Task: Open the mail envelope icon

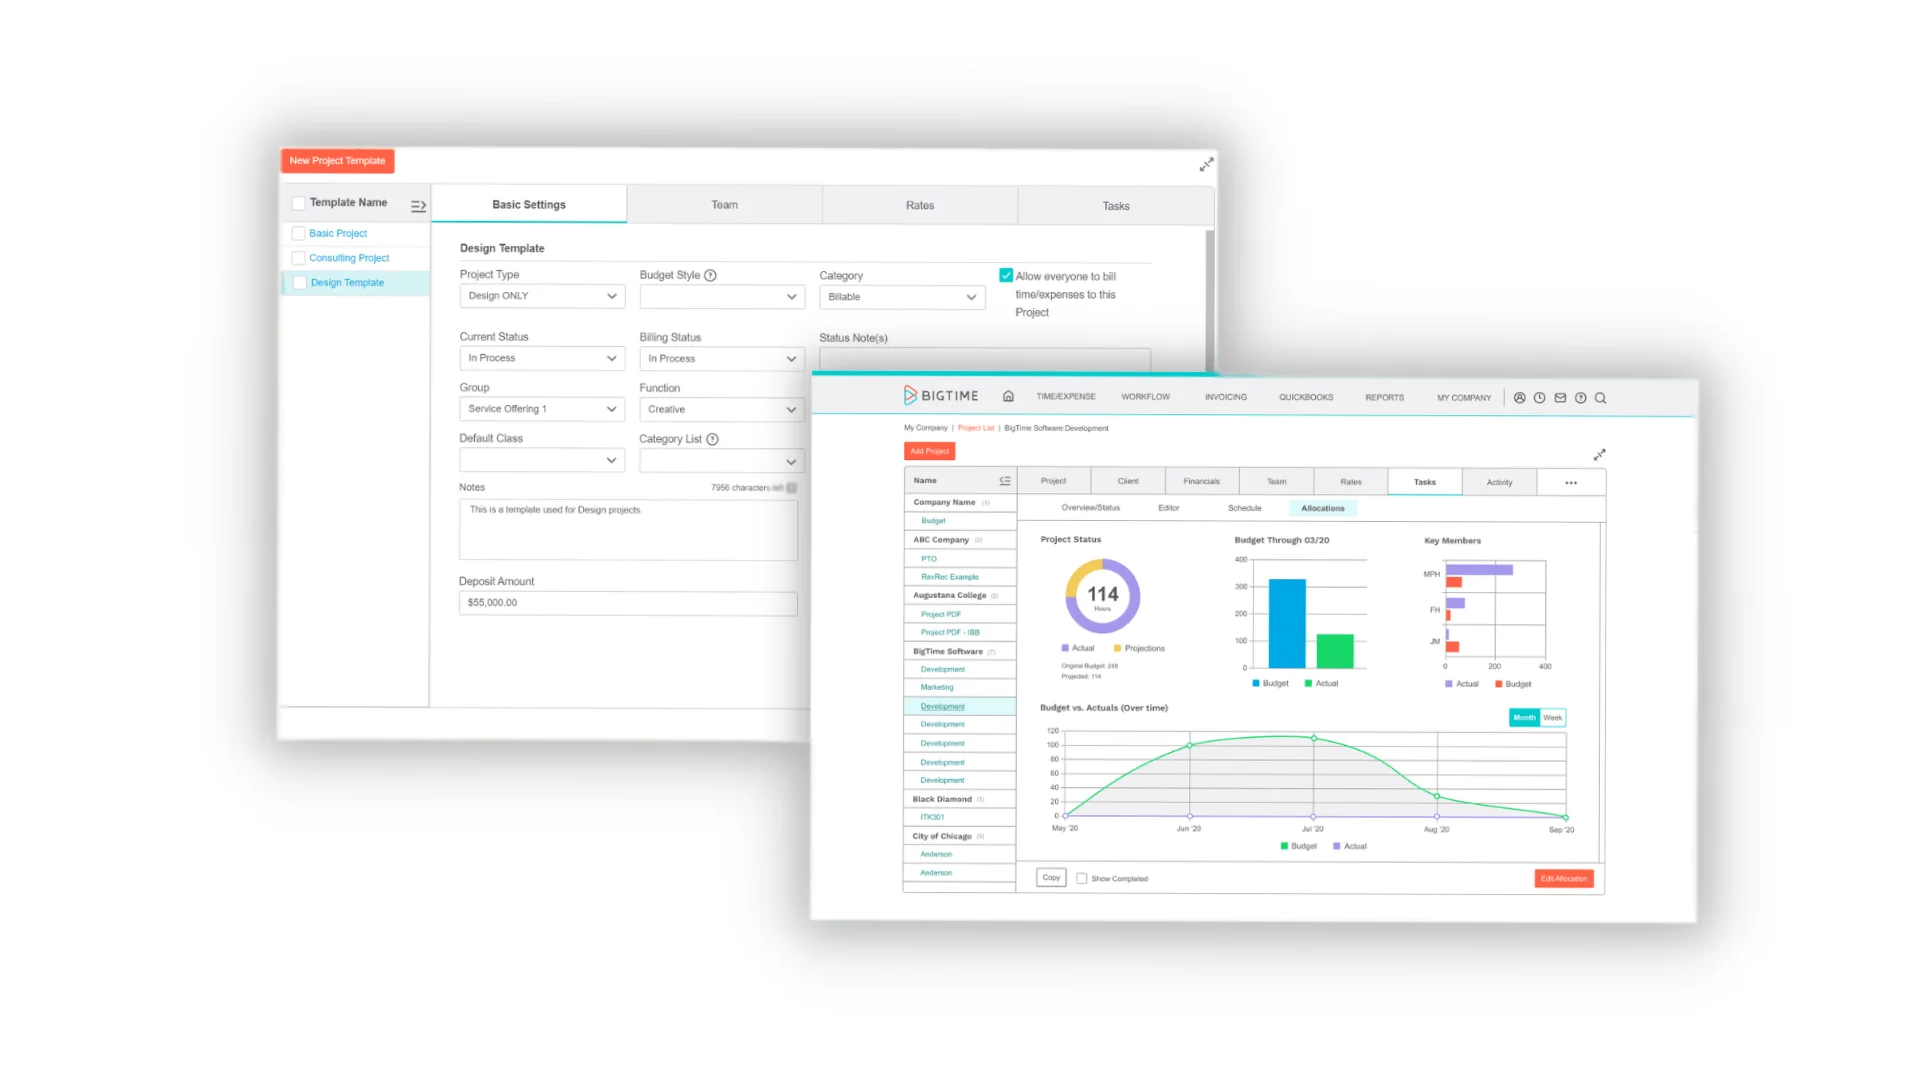Action: (1560, 398)
